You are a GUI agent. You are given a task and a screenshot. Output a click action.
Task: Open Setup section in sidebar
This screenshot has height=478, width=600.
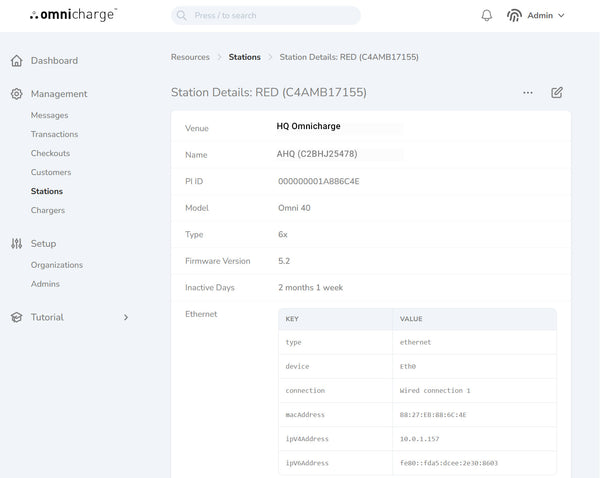[43, 243]
